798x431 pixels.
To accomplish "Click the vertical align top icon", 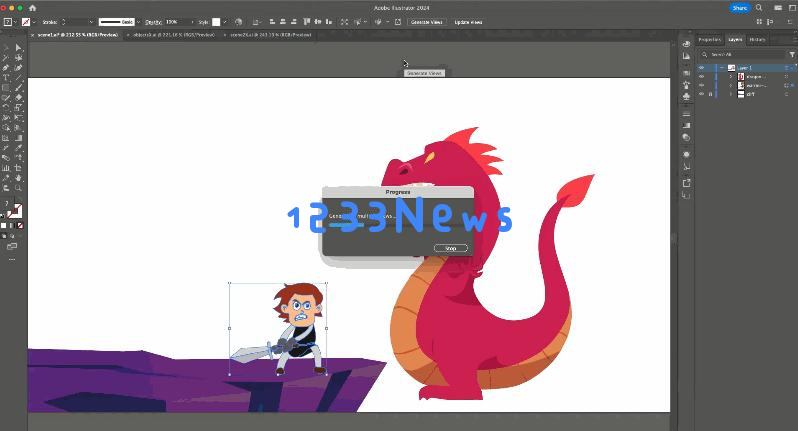I will point(306,22).
